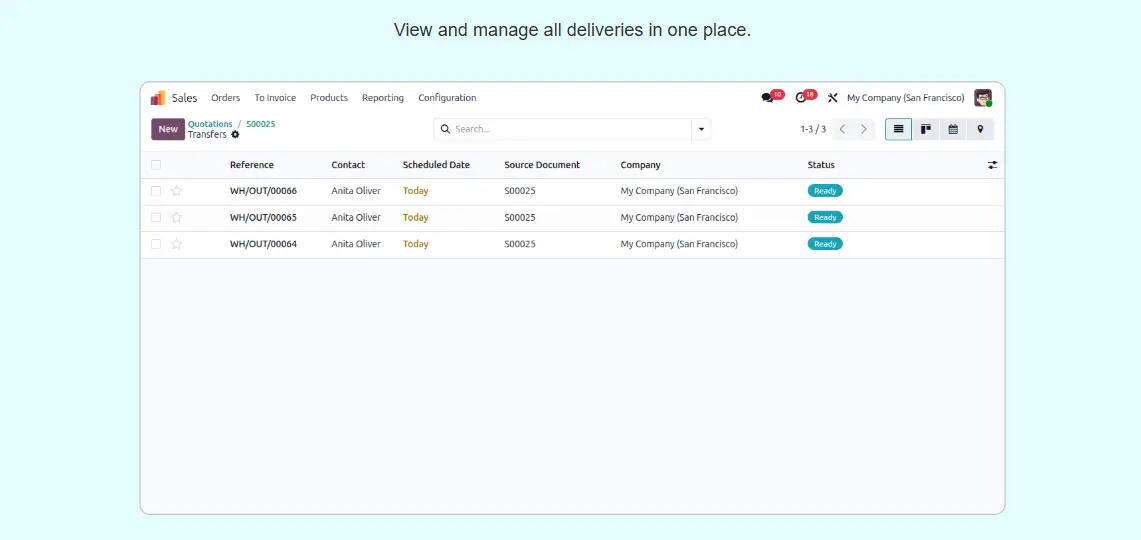Open the optional columns settings toggle

992,165
